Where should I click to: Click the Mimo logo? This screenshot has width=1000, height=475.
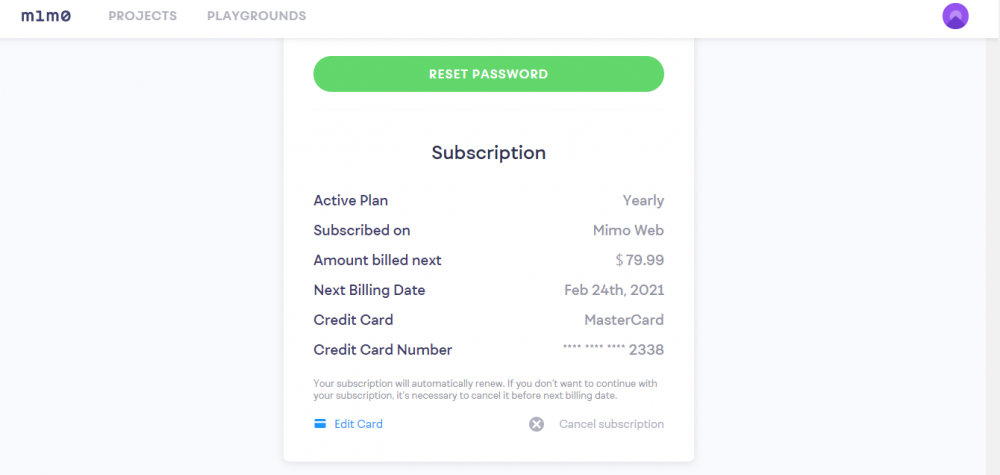coord(46,16)
